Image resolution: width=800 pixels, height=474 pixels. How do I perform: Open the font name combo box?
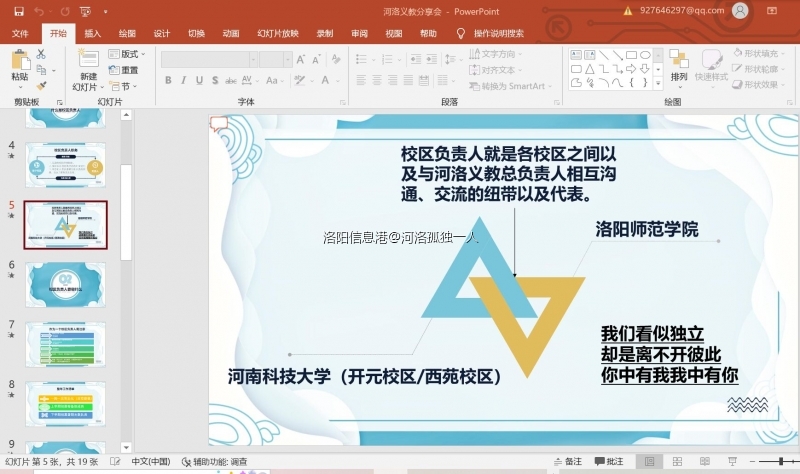point(209,59)
